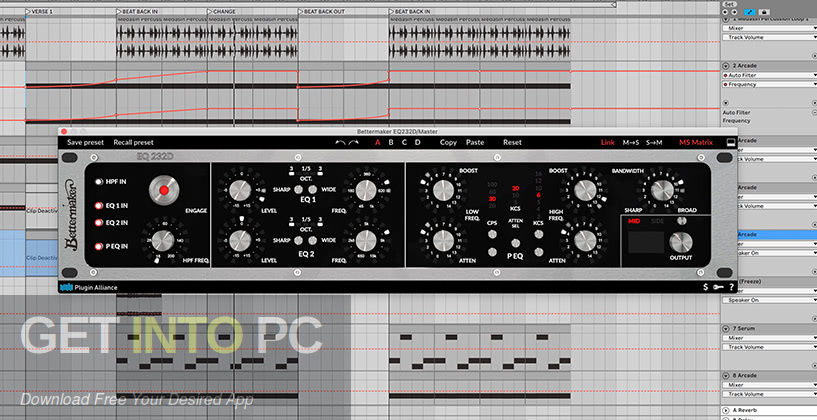Click the EQ 1 WIDE button
The height and width of the screenshot is (420, 817).
(x=313, y=189)
